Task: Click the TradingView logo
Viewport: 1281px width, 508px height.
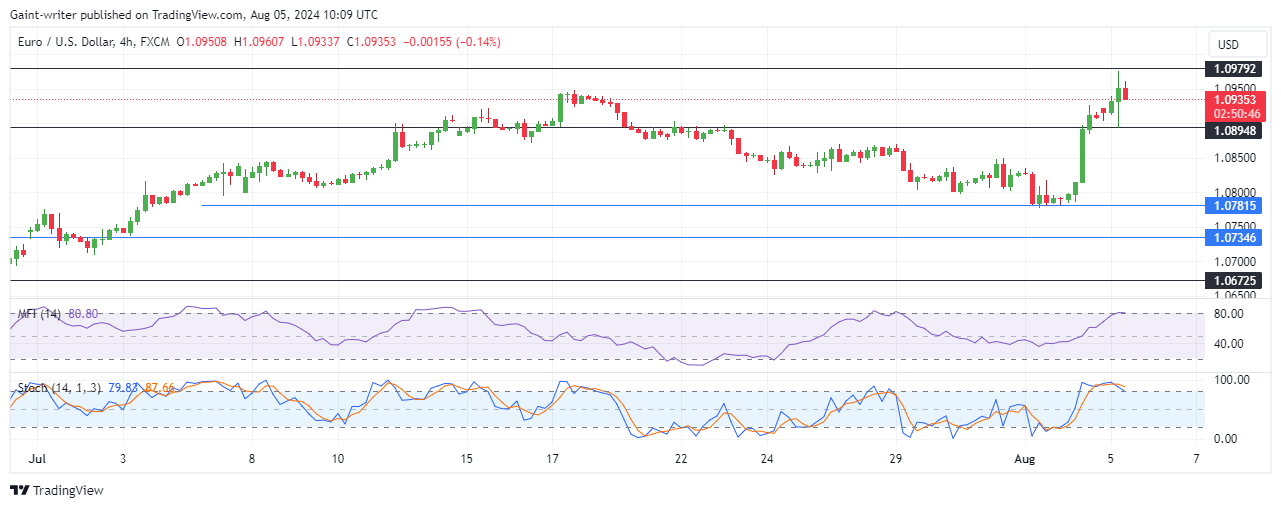Action: click(x=57, y=491)
